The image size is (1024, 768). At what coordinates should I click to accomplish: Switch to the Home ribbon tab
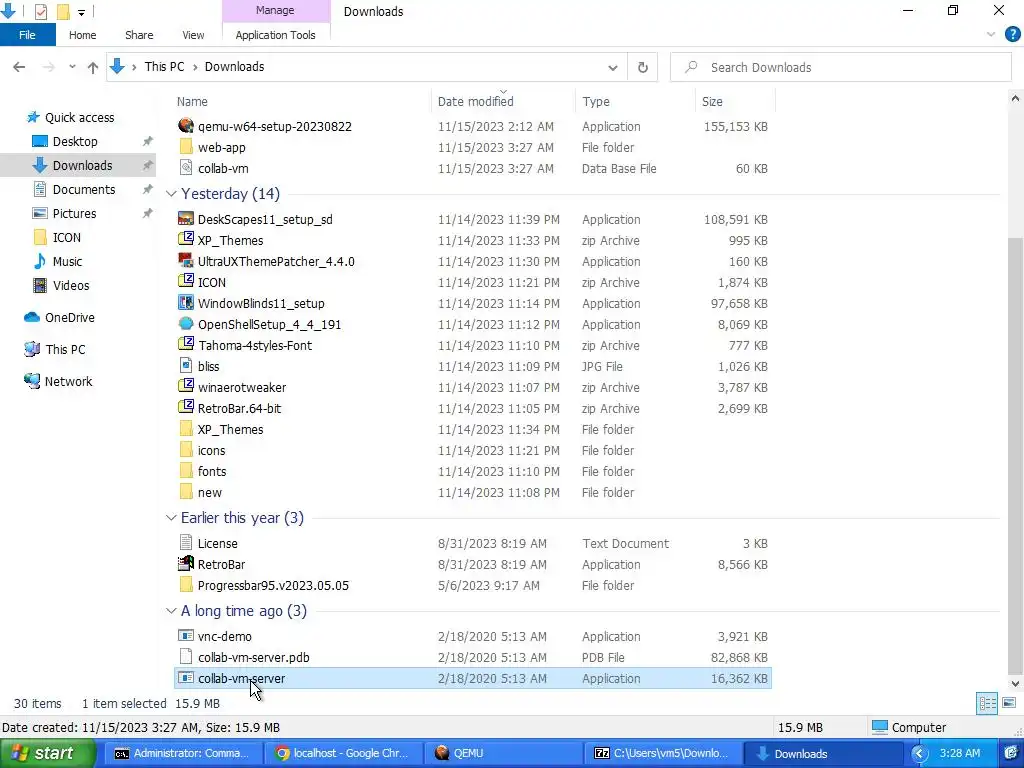[82, 35]
